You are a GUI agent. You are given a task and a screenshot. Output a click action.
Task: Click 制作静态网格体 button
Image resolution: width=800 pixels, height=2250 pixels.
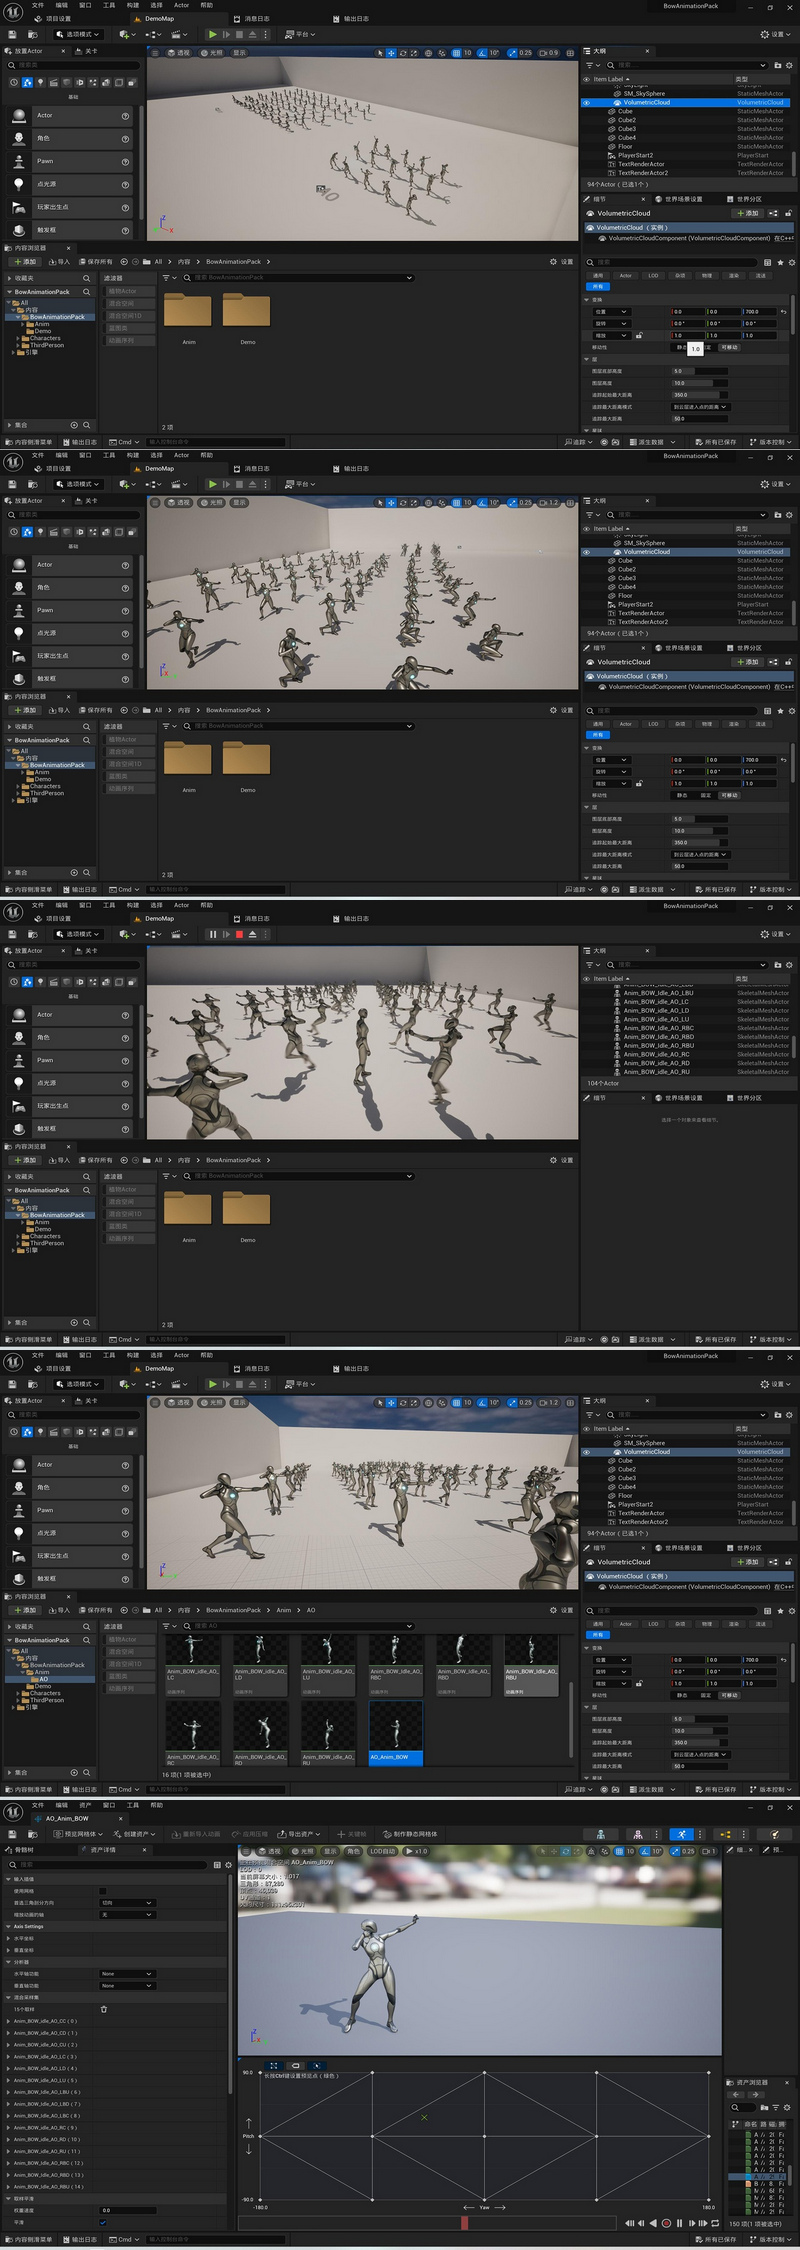click(x=409, y=1834)
